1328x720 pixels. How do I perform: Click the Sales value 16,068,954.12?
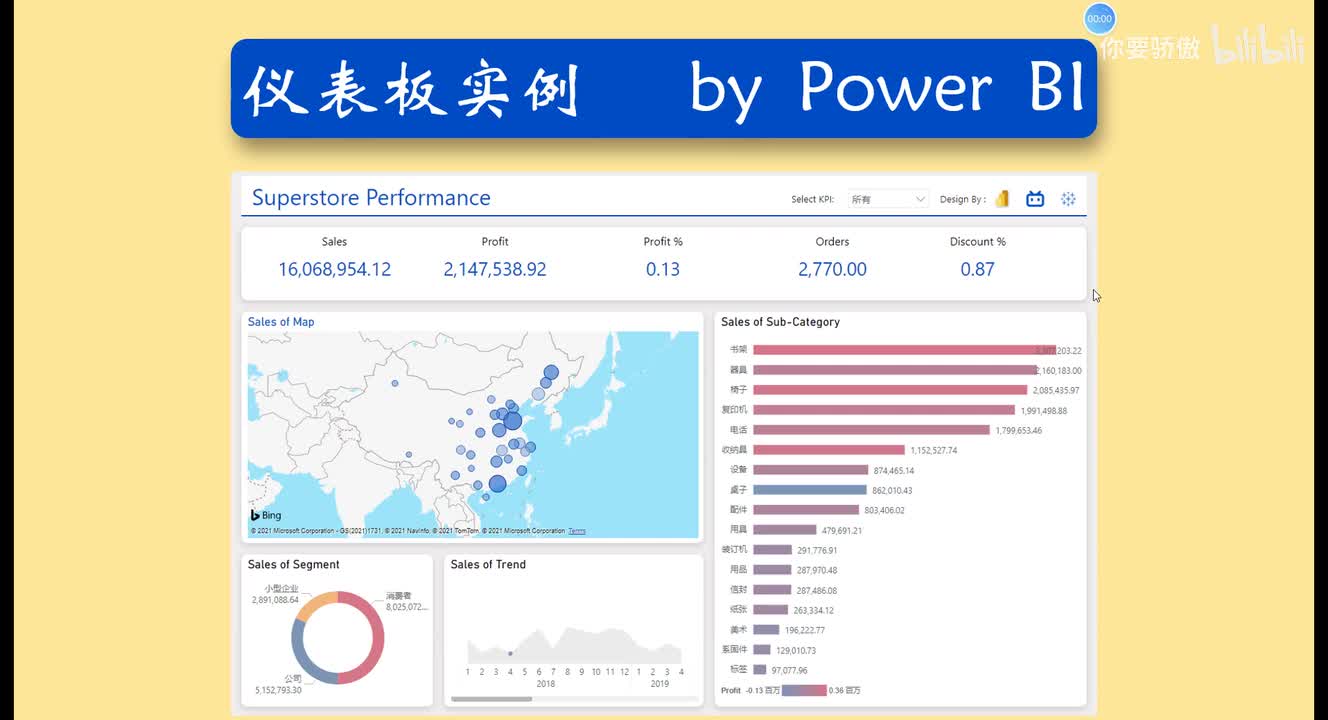[334, 269]
